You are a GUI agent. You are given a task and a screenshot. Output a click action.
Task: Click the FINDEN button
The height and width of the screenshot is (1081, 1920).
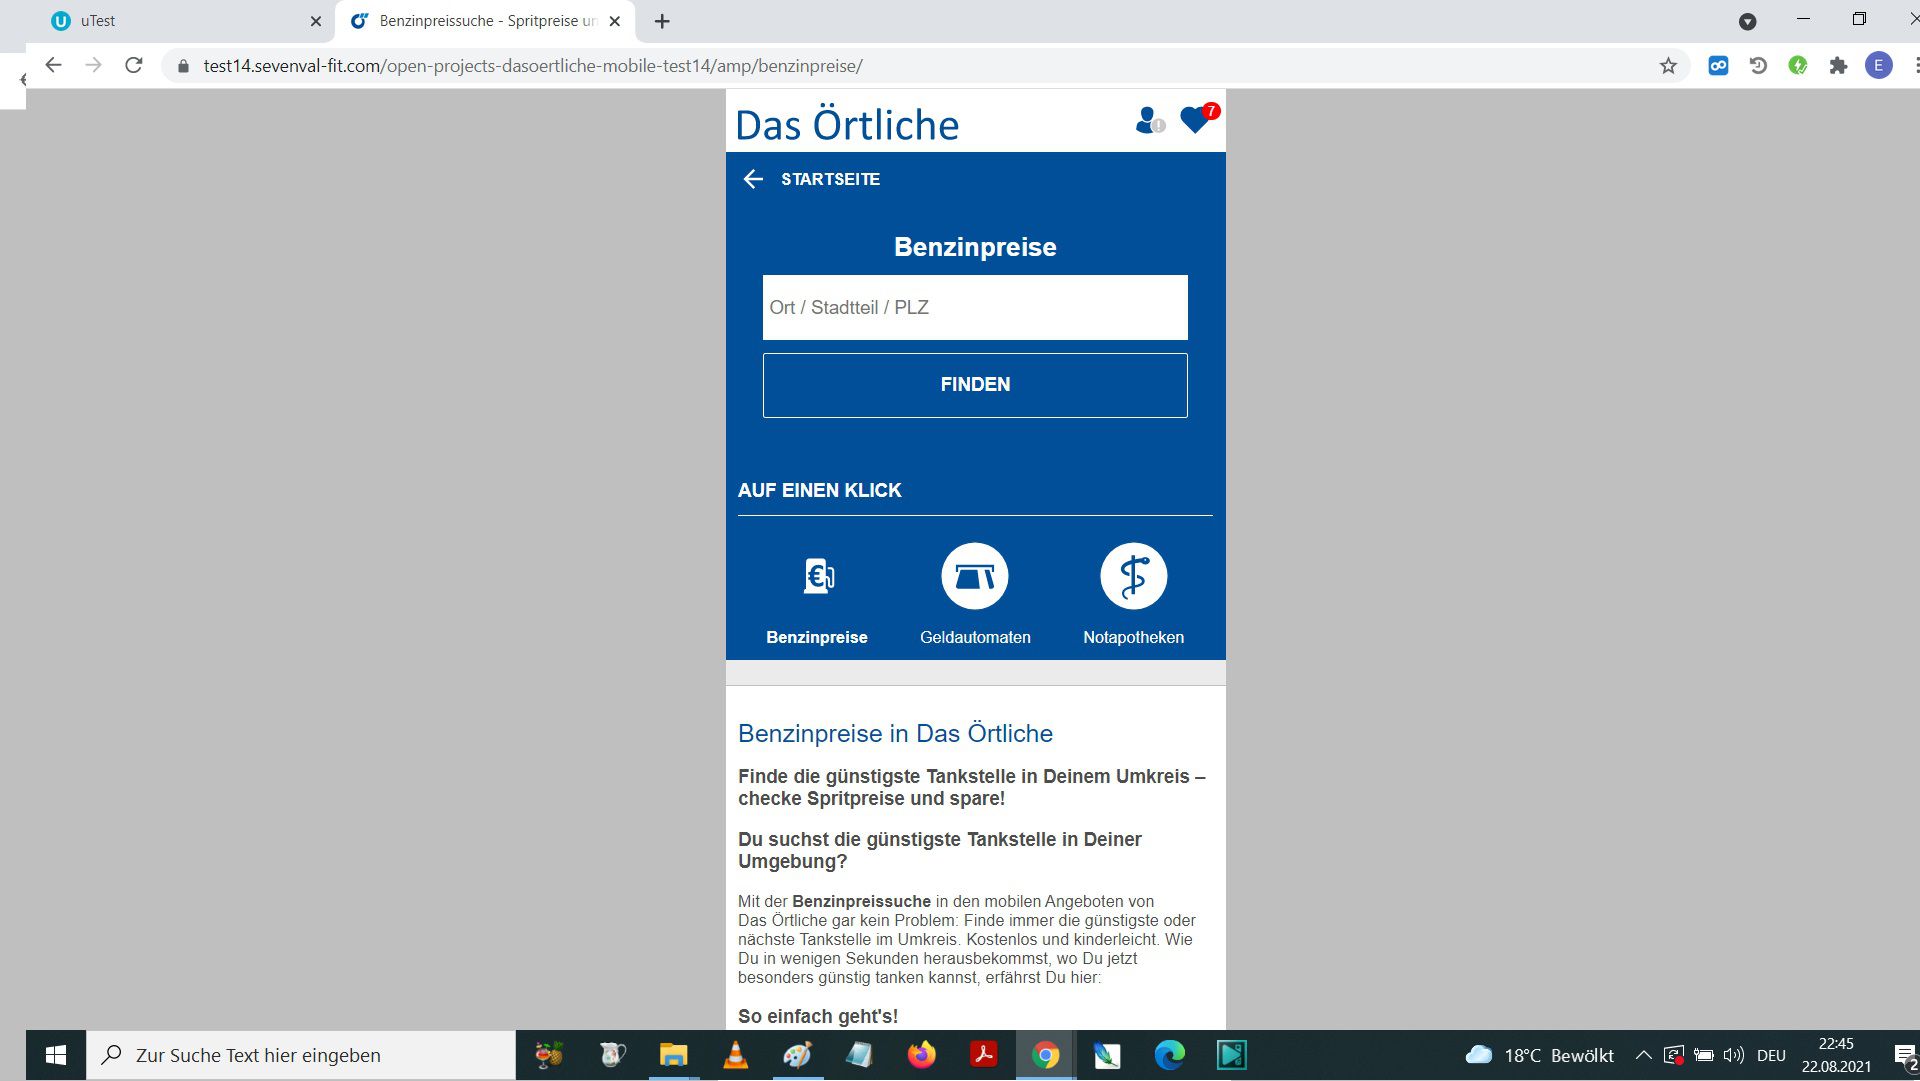(x=975, y=385)
